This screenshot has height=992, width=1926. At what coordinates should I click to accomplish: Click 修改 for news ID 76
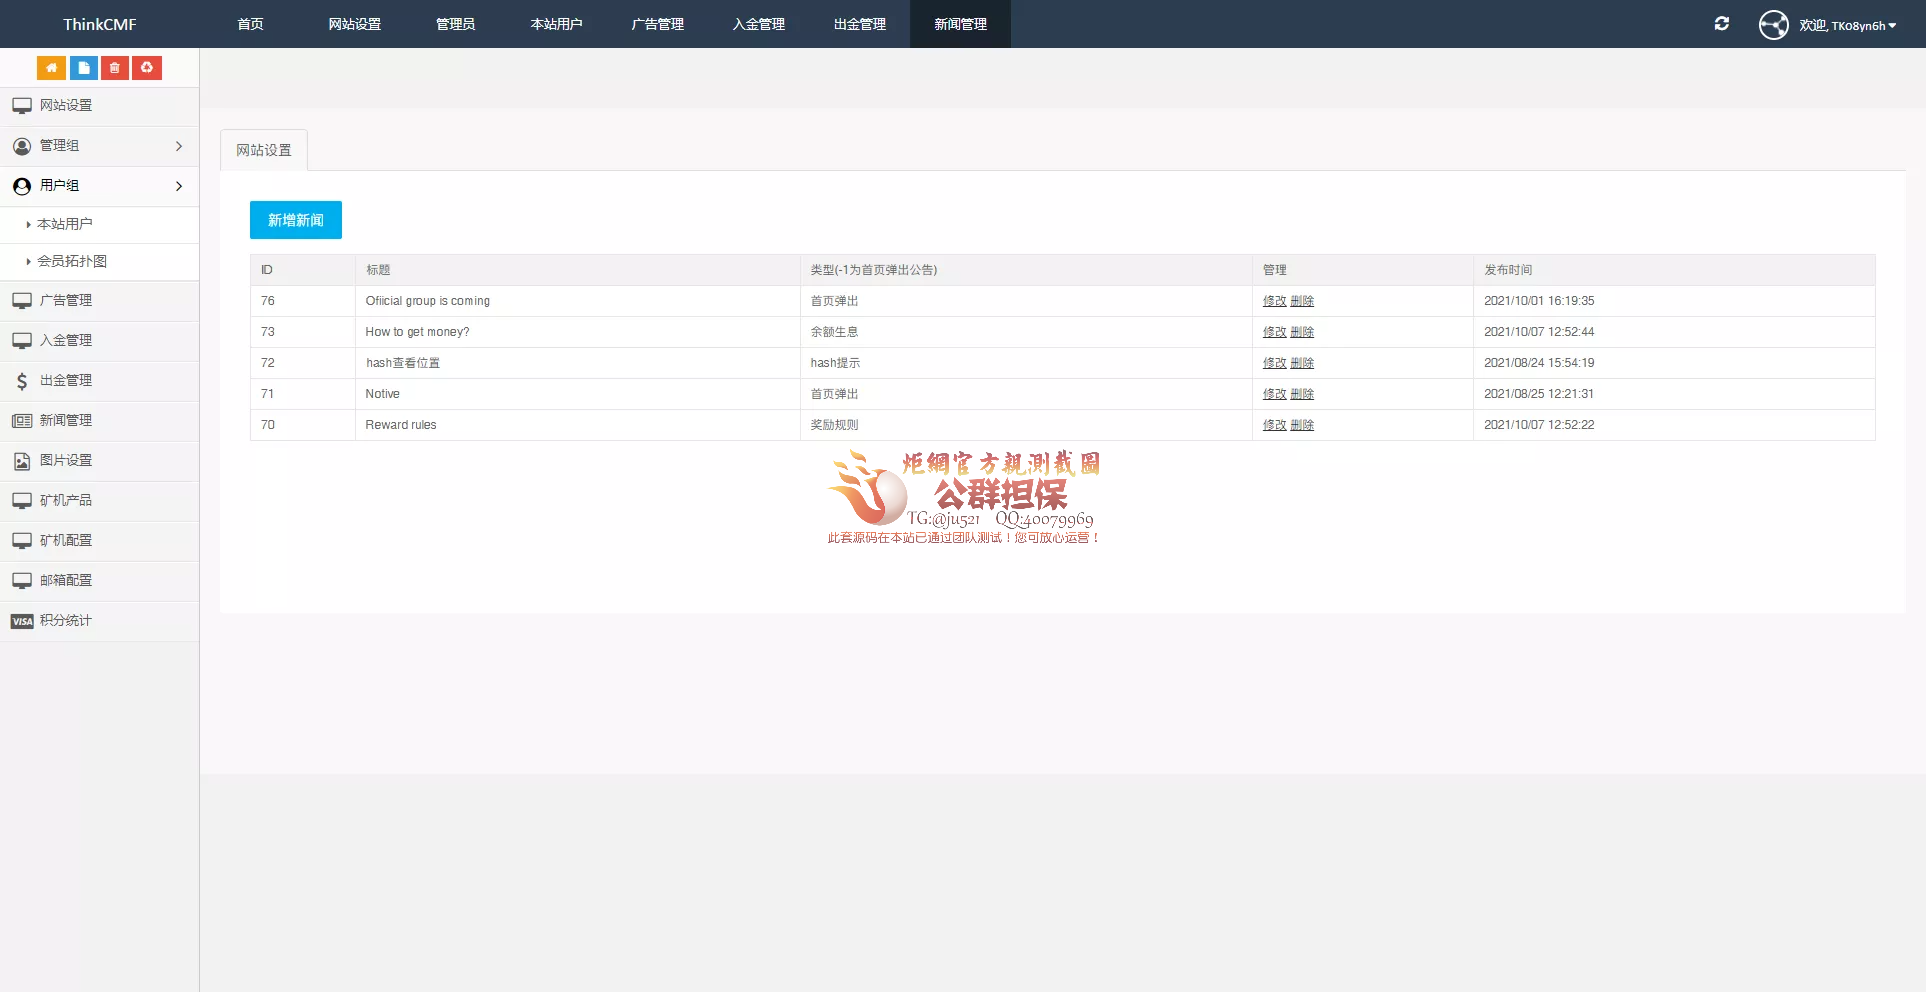point(1274,301)
